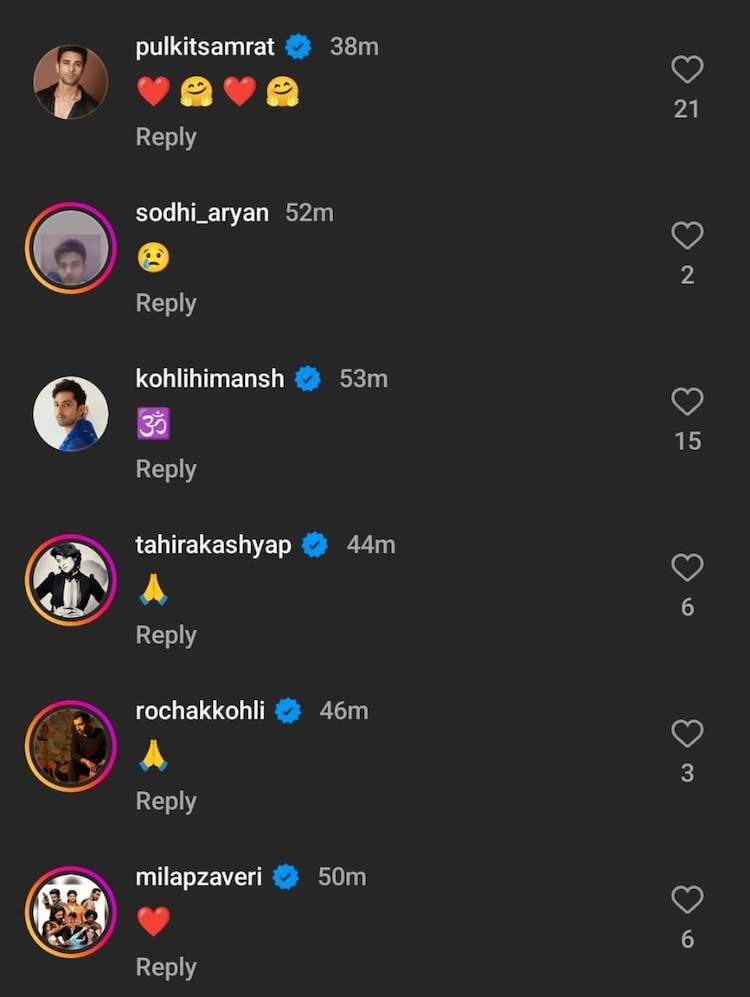Click the heart icon on kohlihimansh's comment
The height and width of the screenshot is (997, 750).
click(687, 402)
